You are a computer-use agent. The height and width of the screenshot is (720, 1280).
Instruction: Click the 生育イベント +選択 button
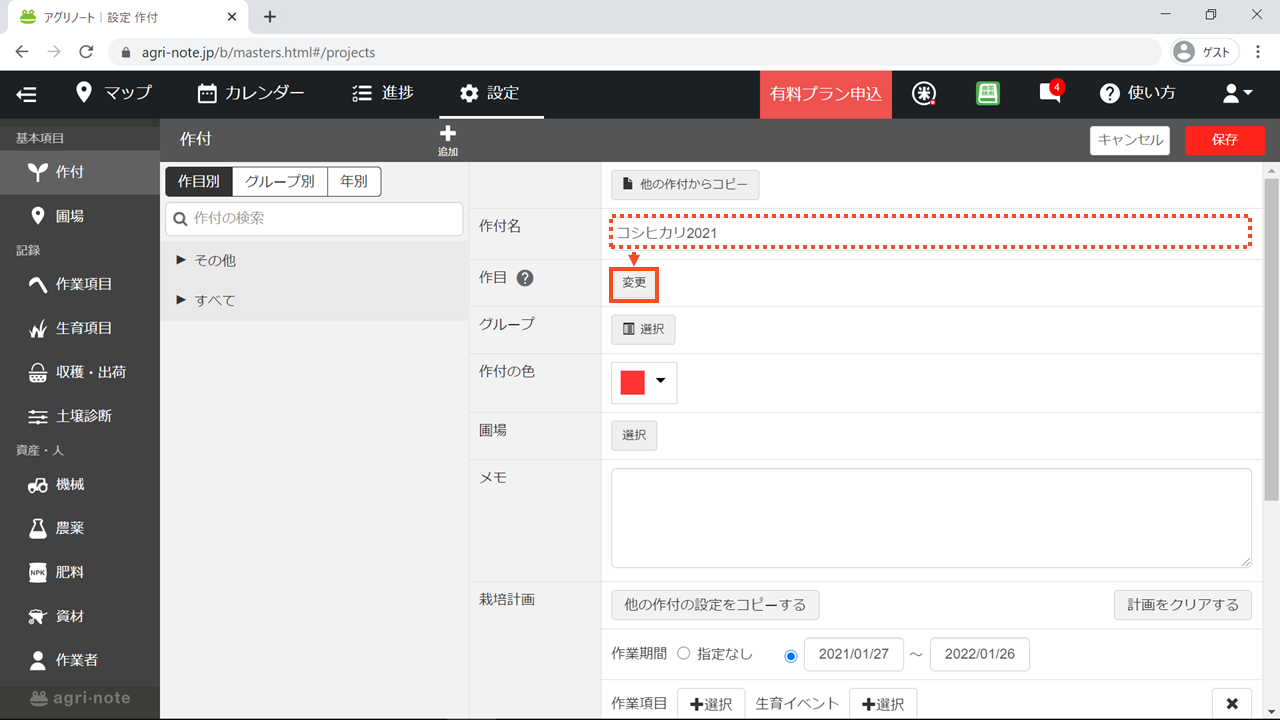point(883,704)
